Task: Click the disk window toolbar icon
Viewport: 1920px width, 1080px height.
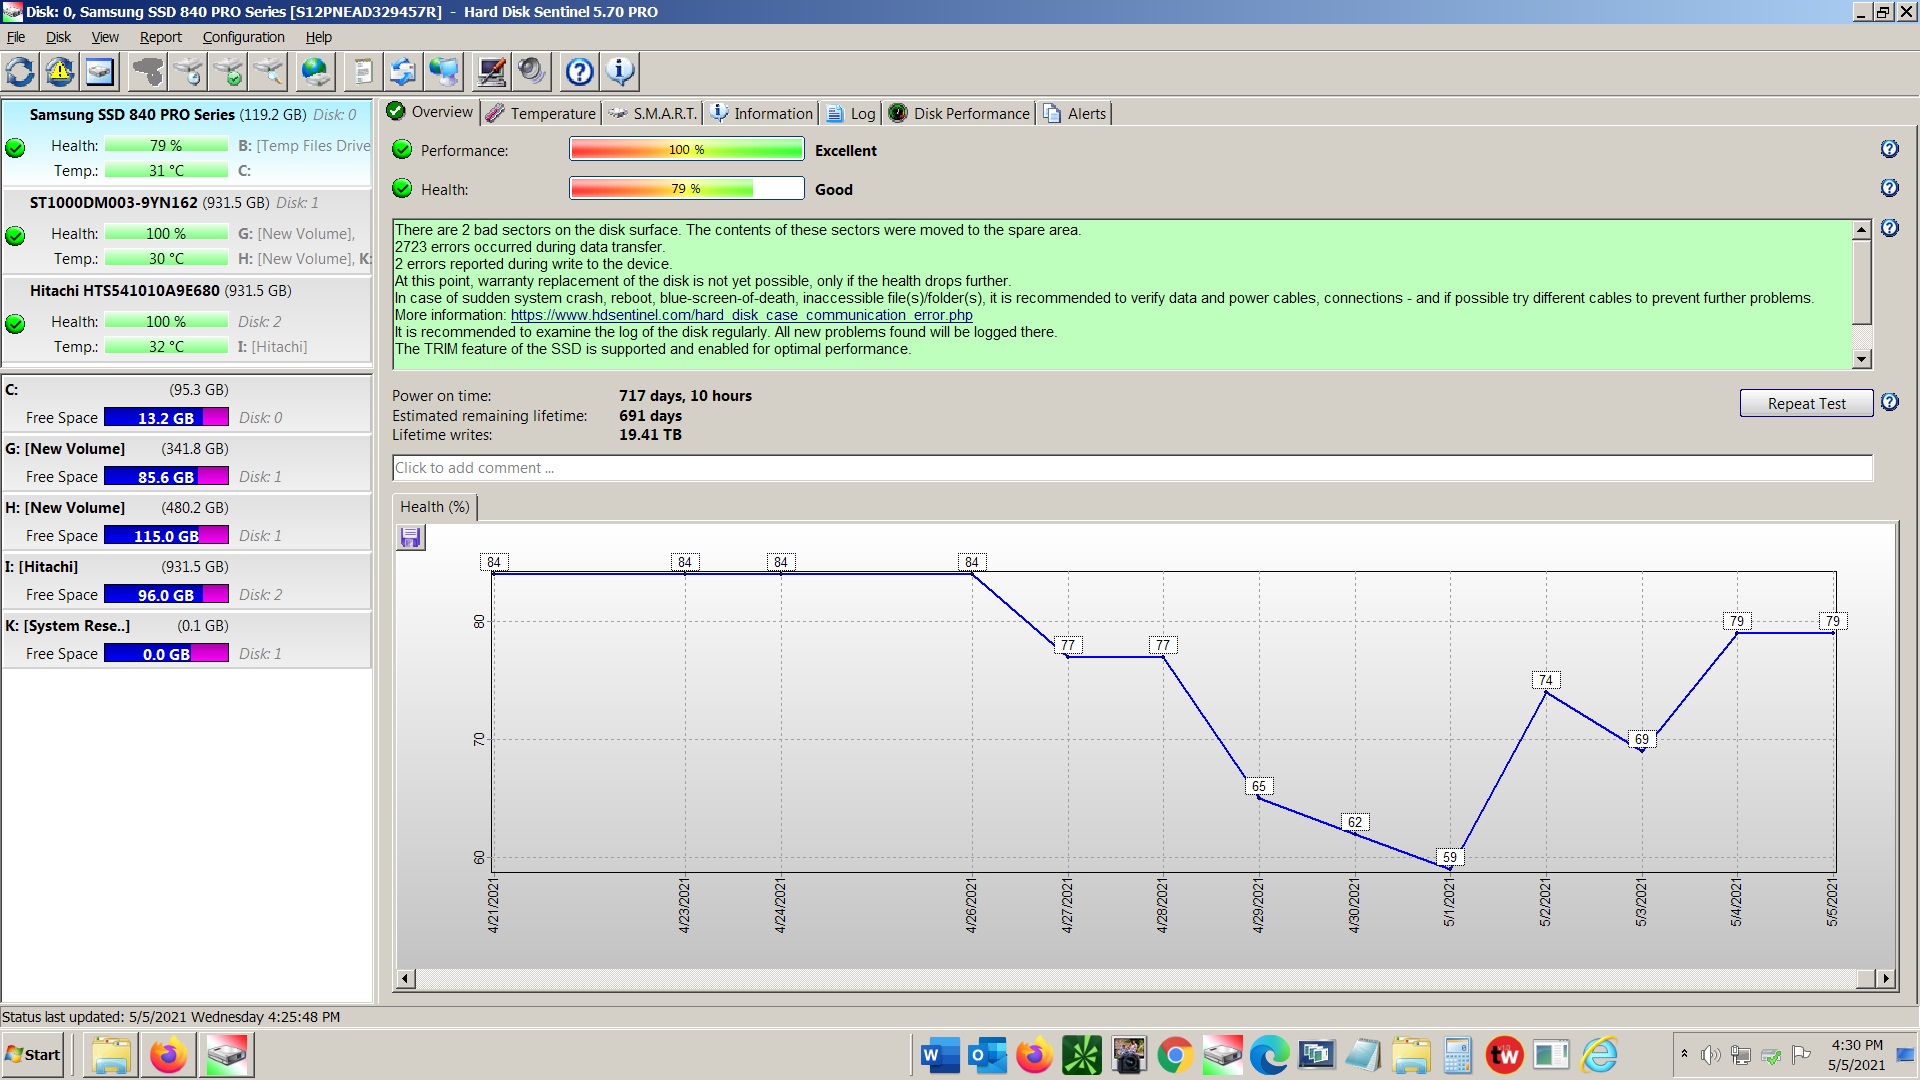Action: pos(100,72)
